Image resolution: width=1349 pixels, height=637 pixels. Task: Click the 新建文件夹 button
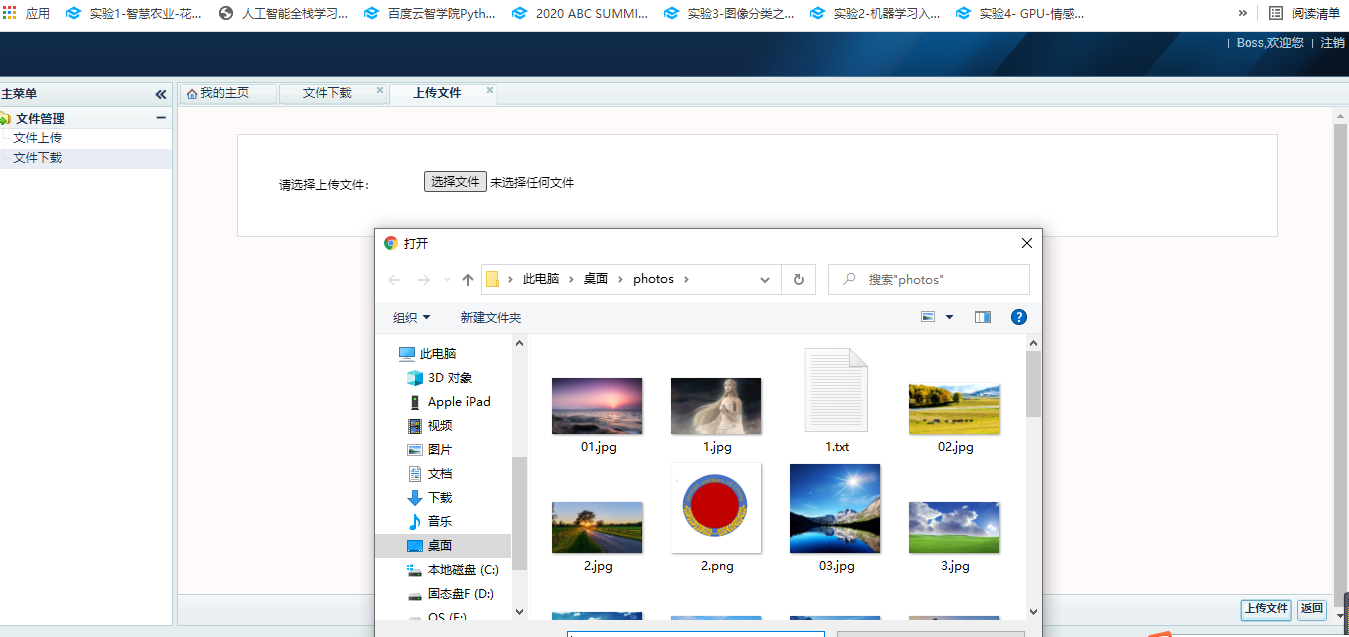click(x=490, y=317)
